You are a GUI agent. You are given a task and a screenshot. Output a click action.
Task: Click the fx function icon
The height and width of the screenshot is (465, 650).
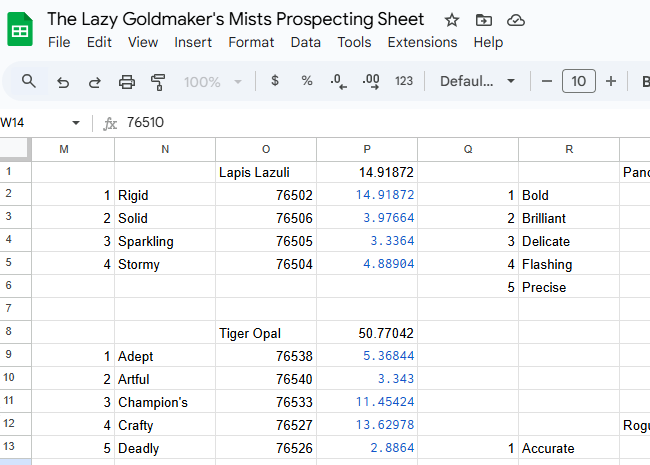tap(110, 123)
